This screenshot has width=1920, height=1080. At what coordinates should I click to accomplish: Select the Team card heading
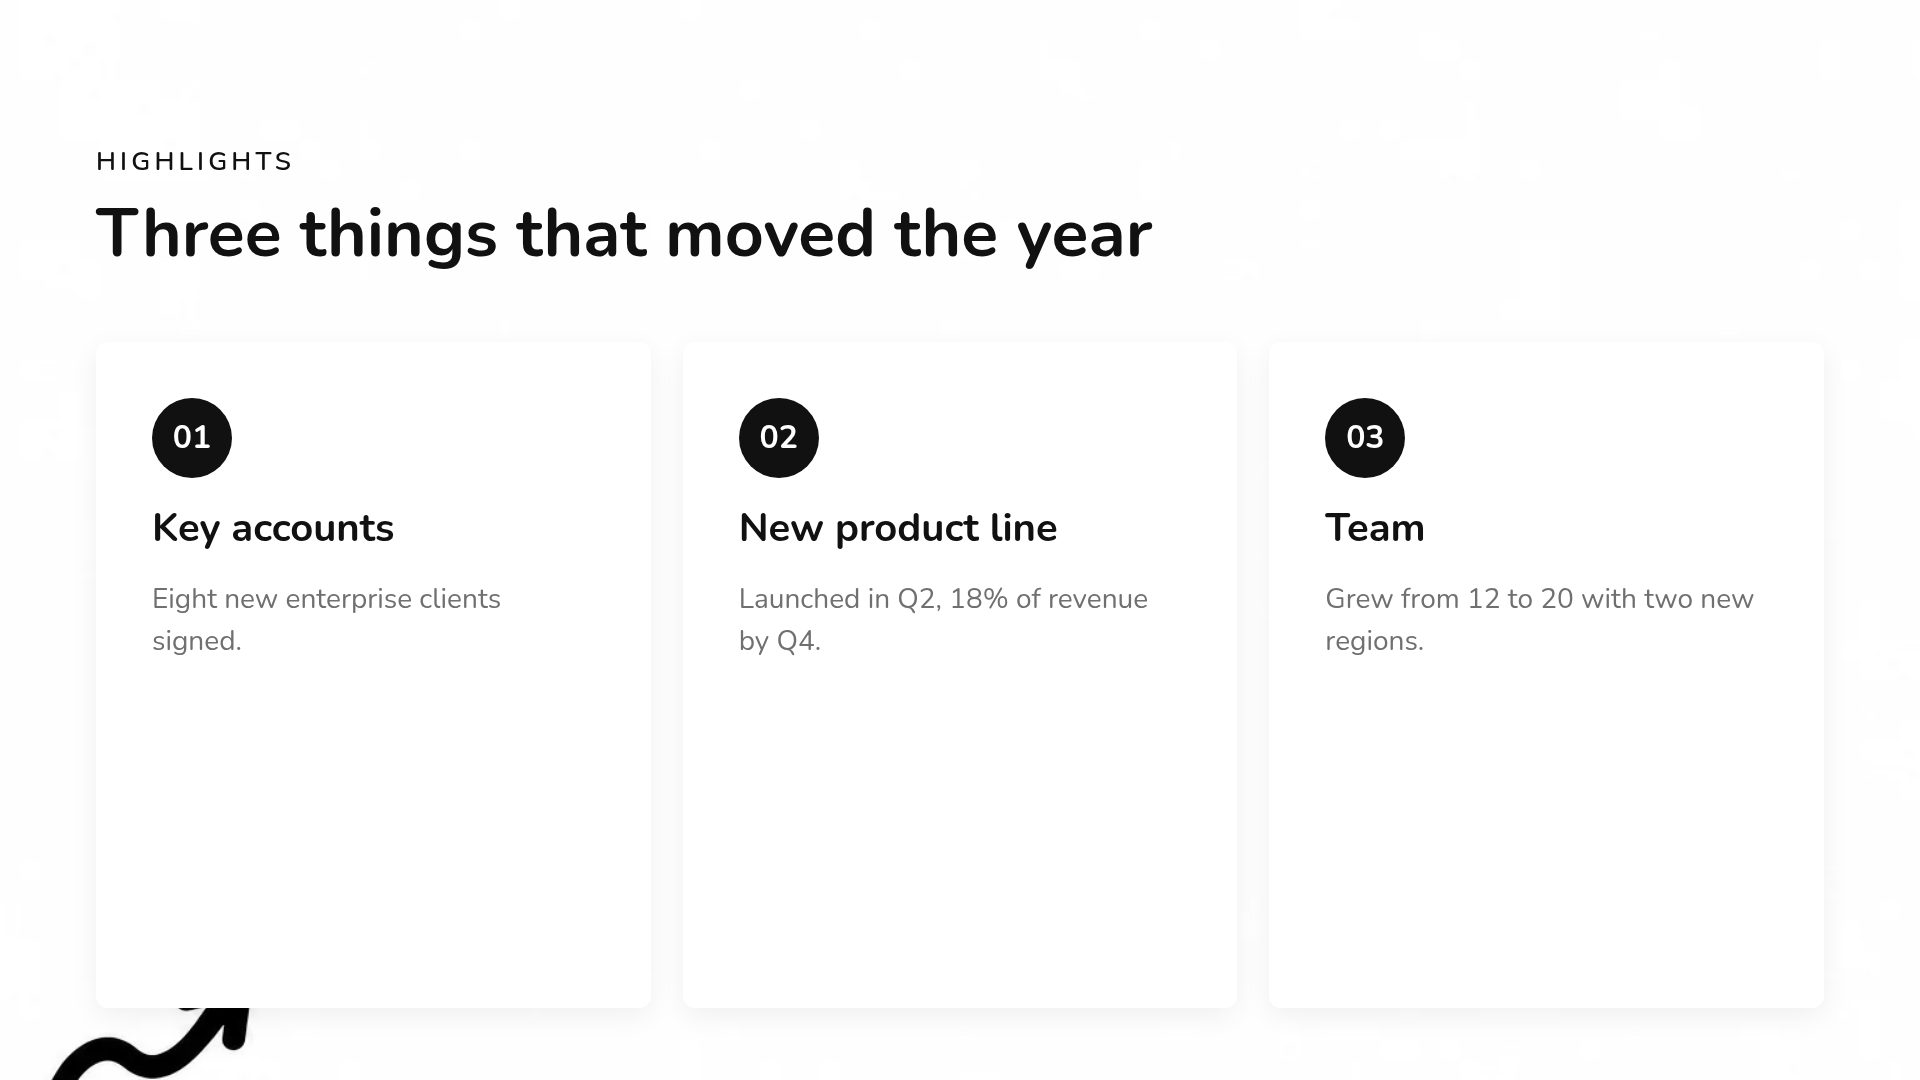coord(1375,528)
